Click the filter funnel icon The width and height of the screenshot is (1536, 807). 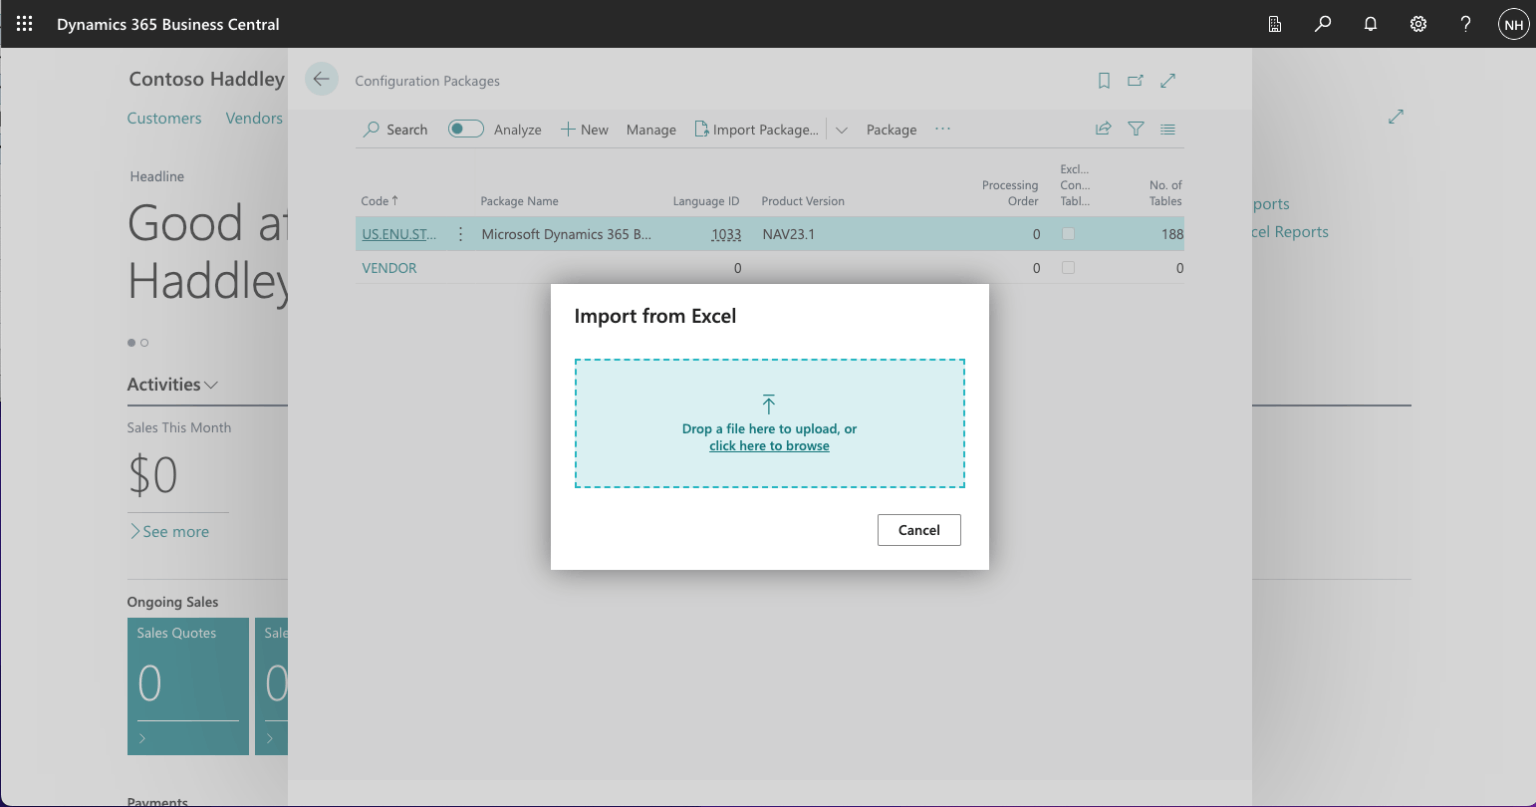1136,129
